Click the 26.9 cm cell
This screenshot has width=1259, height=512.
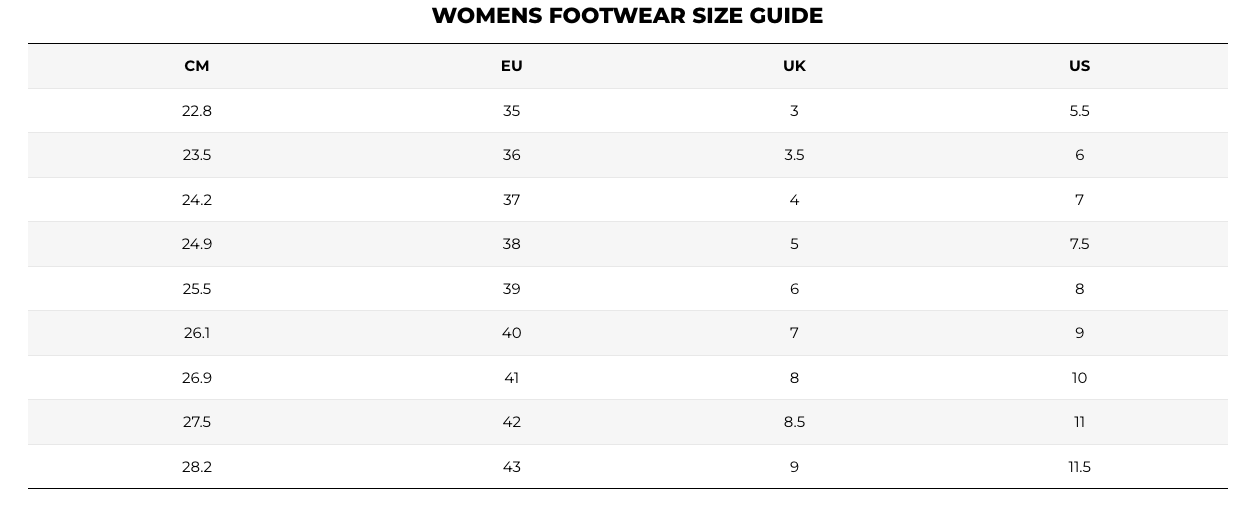click(x=197, y=378)
